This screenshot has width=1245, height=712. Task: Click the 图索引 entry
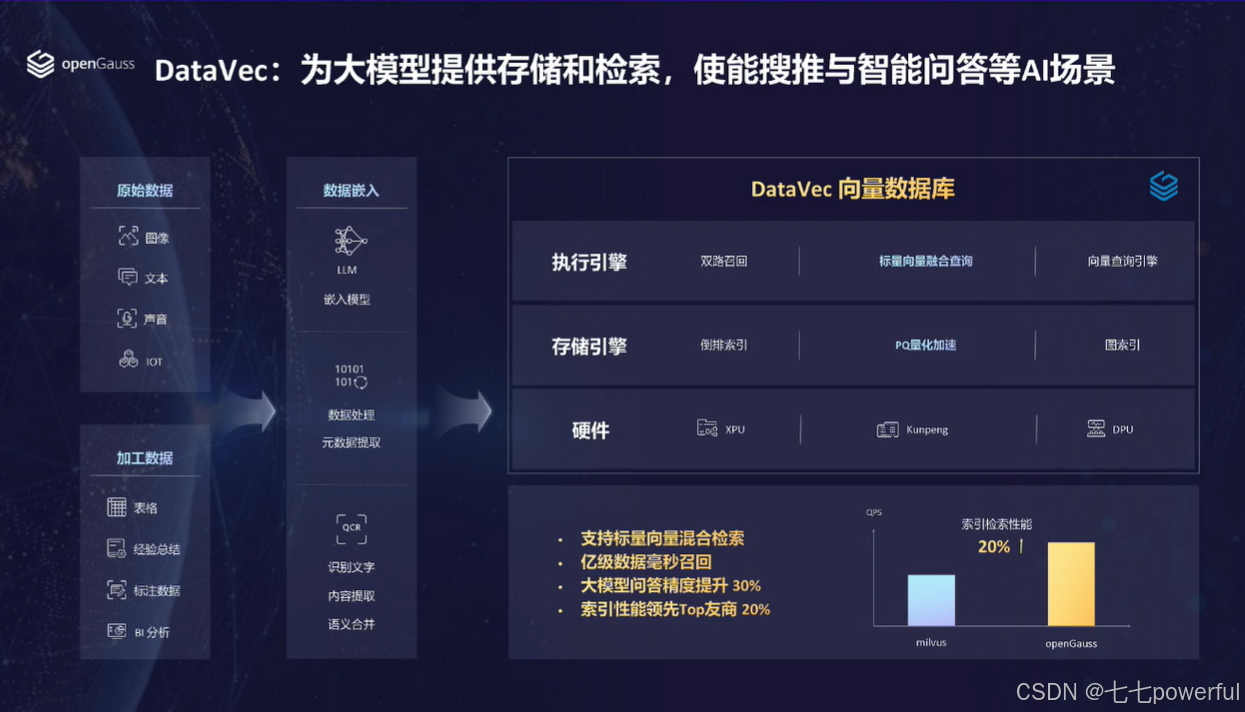(x=1123, y=345)
